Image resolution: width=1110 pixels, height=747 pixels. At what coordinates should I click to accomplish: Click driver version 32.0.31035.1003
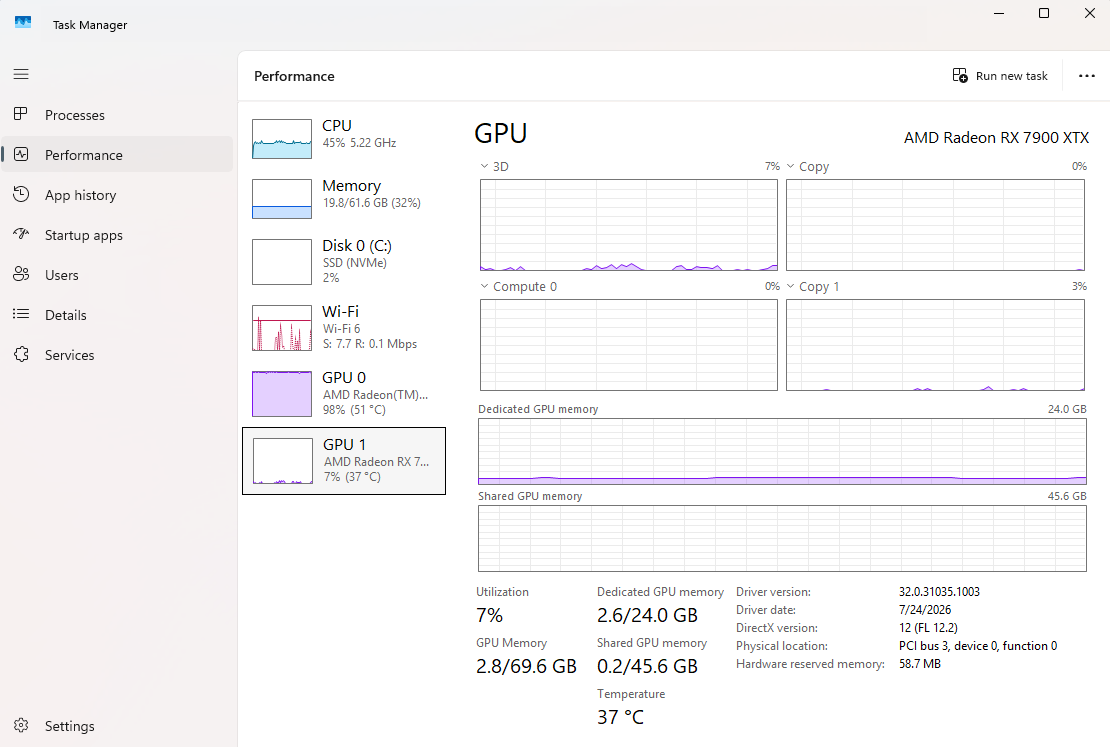pos(939,591)
